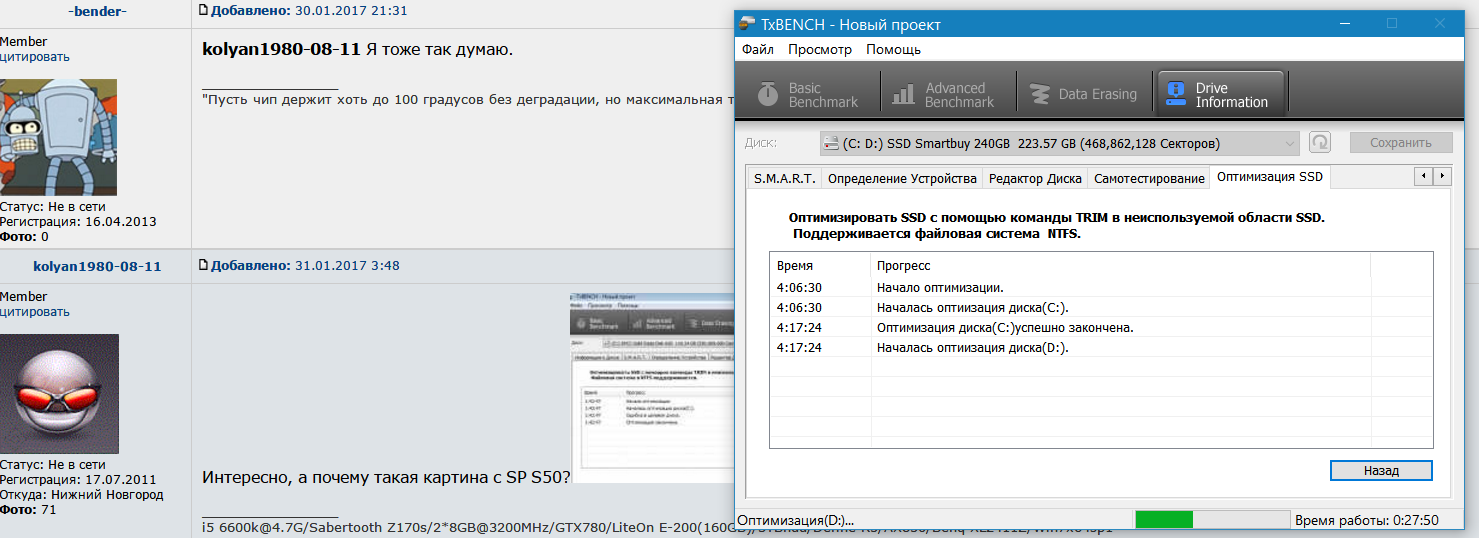1479x538 pixels.
Task: Open kolyan1980-08-11 post author link in forum
Action: [x=97, y=266]
